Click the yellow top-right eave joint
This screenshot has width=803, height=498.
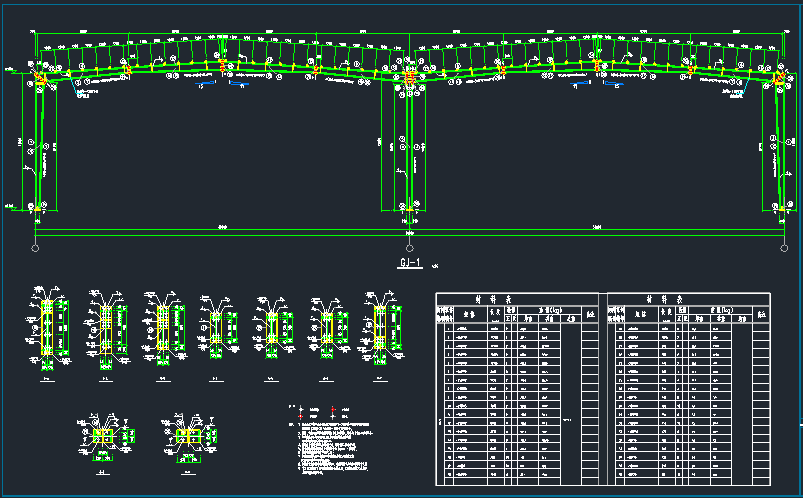tap(778, 78)
